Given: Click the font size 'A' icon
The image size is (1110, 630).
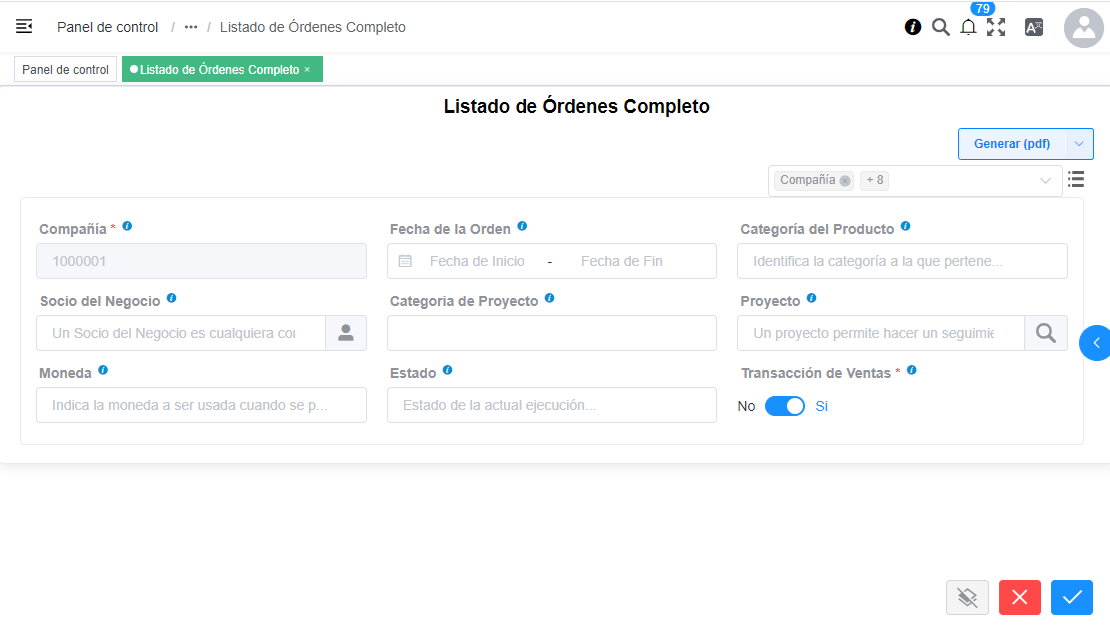Looking at the screenshot, I should click(x=1034, y=27).
